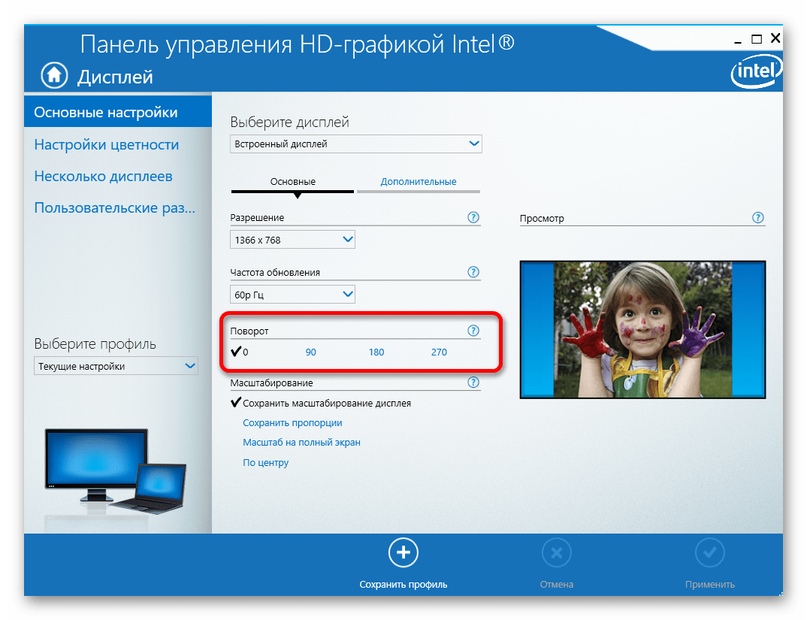
Task: Open help for Поворот setting
Action: 473,330
